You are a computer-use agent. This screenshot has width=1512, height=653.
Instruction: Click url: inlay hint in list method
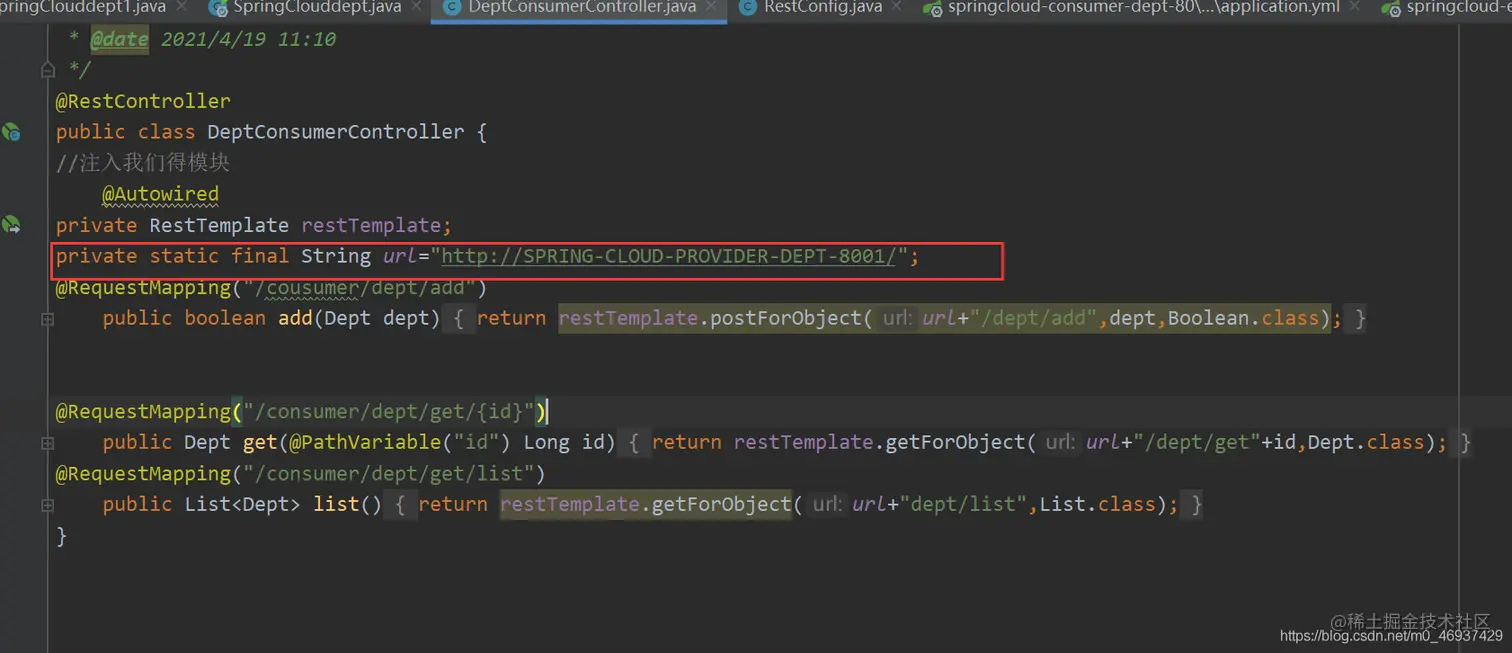click(x=827, y=505)
